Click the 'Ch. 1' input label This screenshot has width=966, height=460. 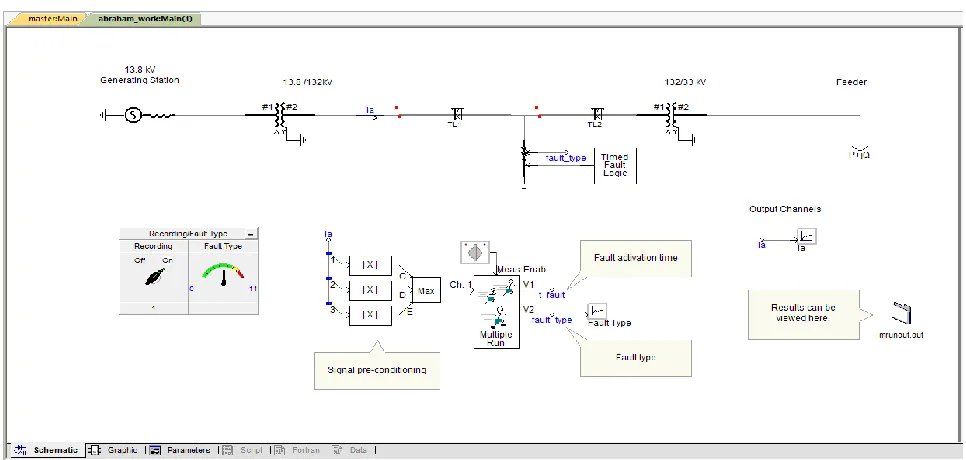461,284
